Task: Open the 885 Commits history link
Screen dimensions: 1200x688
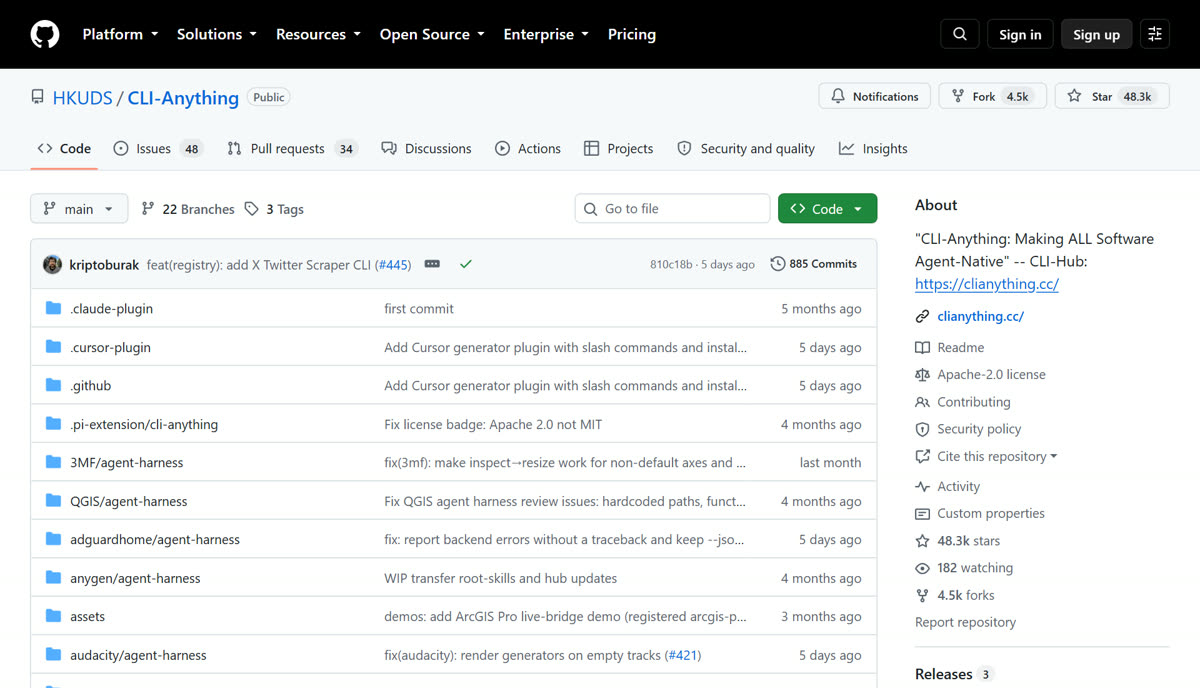Action: 814,264
